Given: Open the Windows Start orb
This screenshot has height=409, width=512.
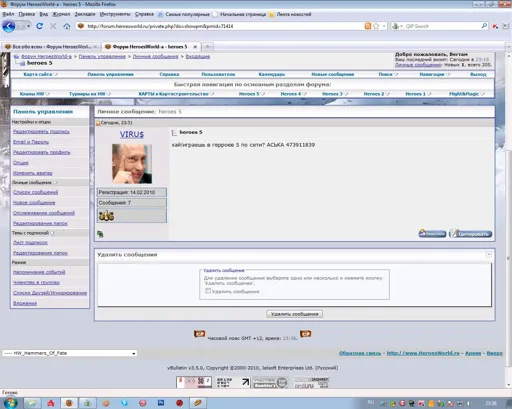Looking at the screenshot, I should [x=10, y=403].
